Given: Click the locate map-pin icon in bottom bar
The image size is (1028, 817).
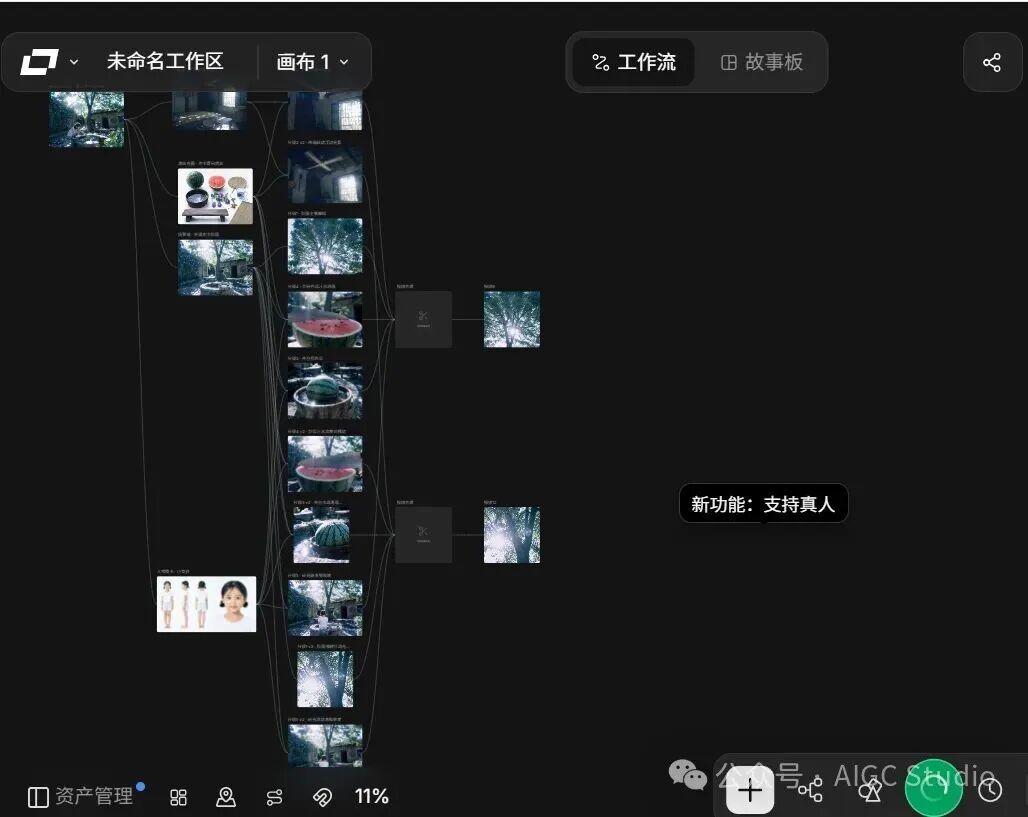Looking at the screenshot, I should (226, 797).
